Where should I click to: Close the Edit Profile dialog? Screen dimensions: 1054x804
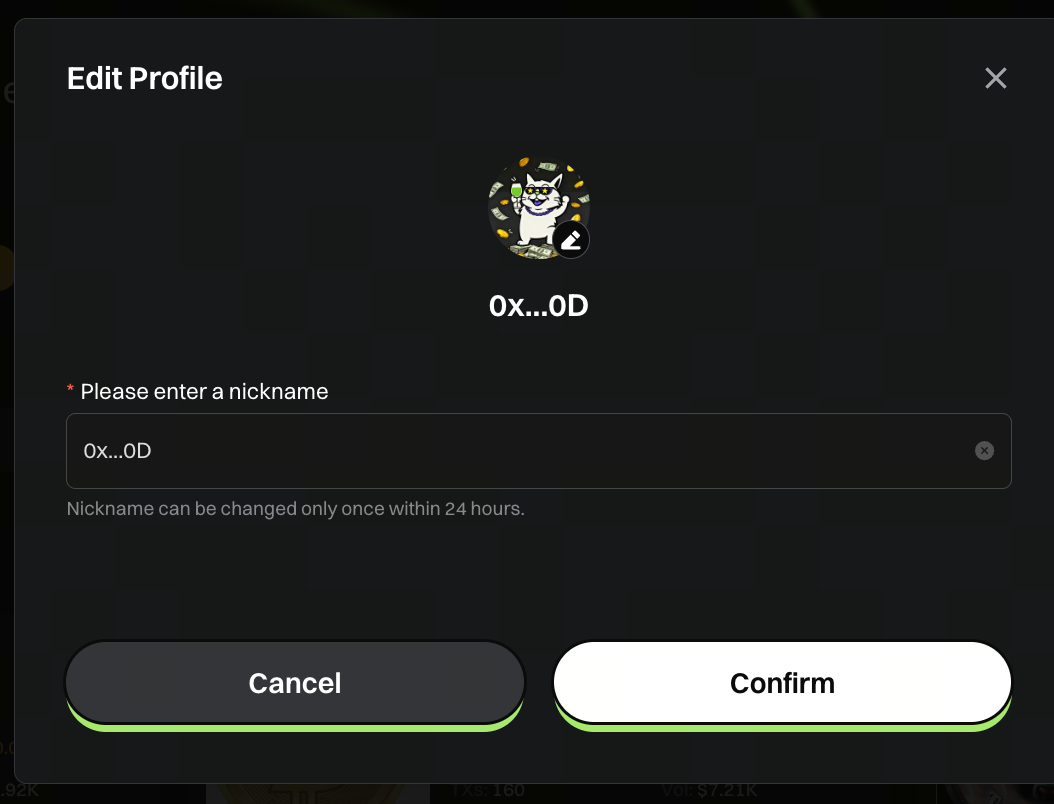(x=996, y=78)
